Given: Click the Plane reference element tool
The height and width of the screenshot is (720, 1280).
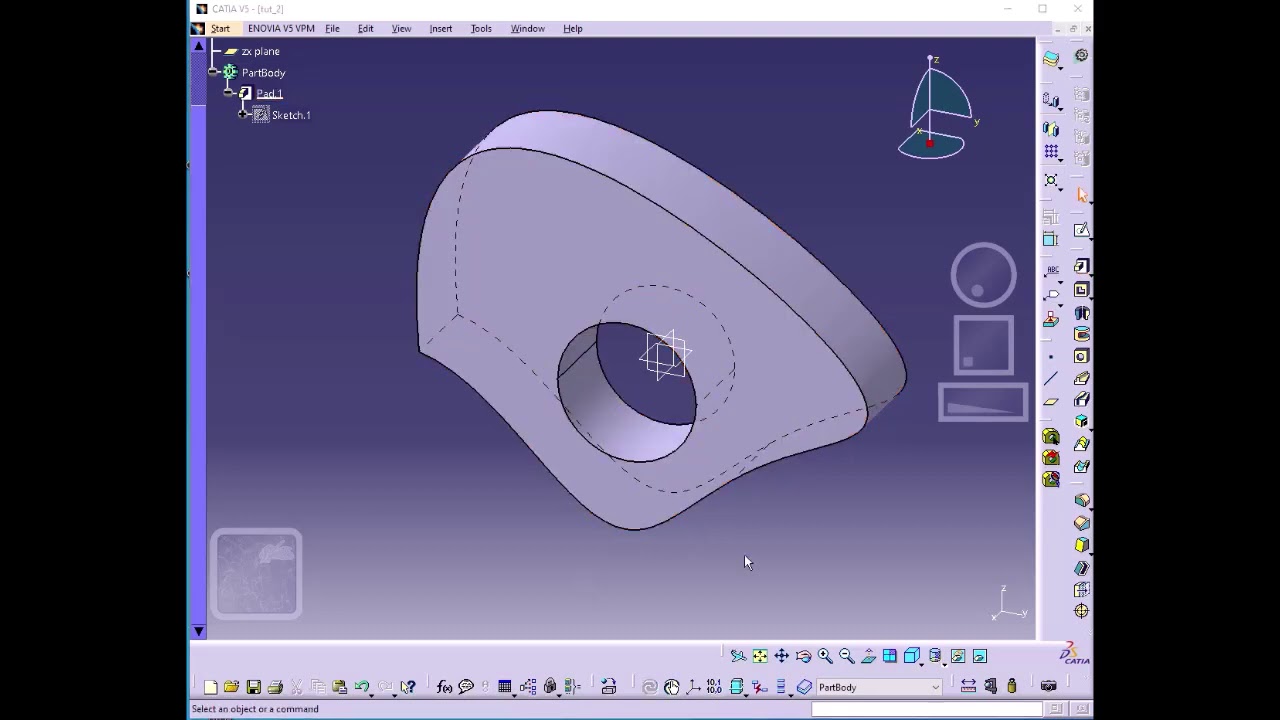Looking at the screenshot, I should click(x=1050, y=402).
